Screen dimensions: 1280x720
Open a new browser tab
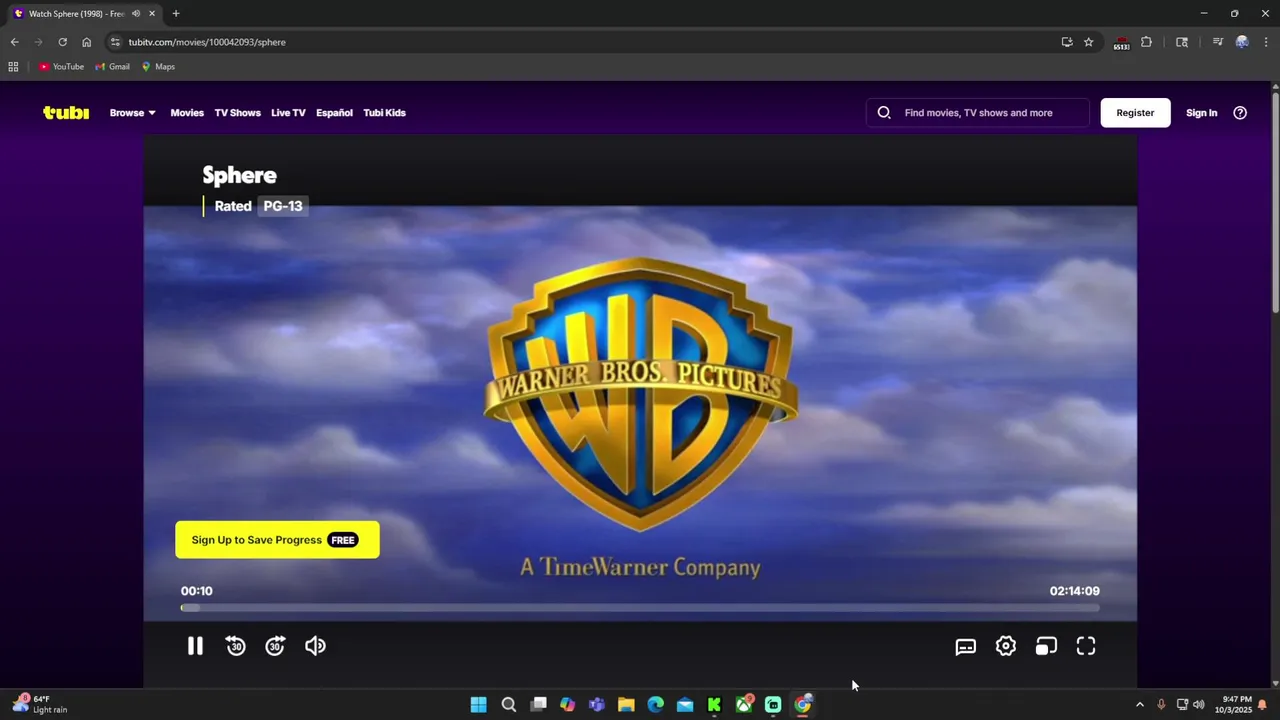pyautogui.click(x=176, y=14)
